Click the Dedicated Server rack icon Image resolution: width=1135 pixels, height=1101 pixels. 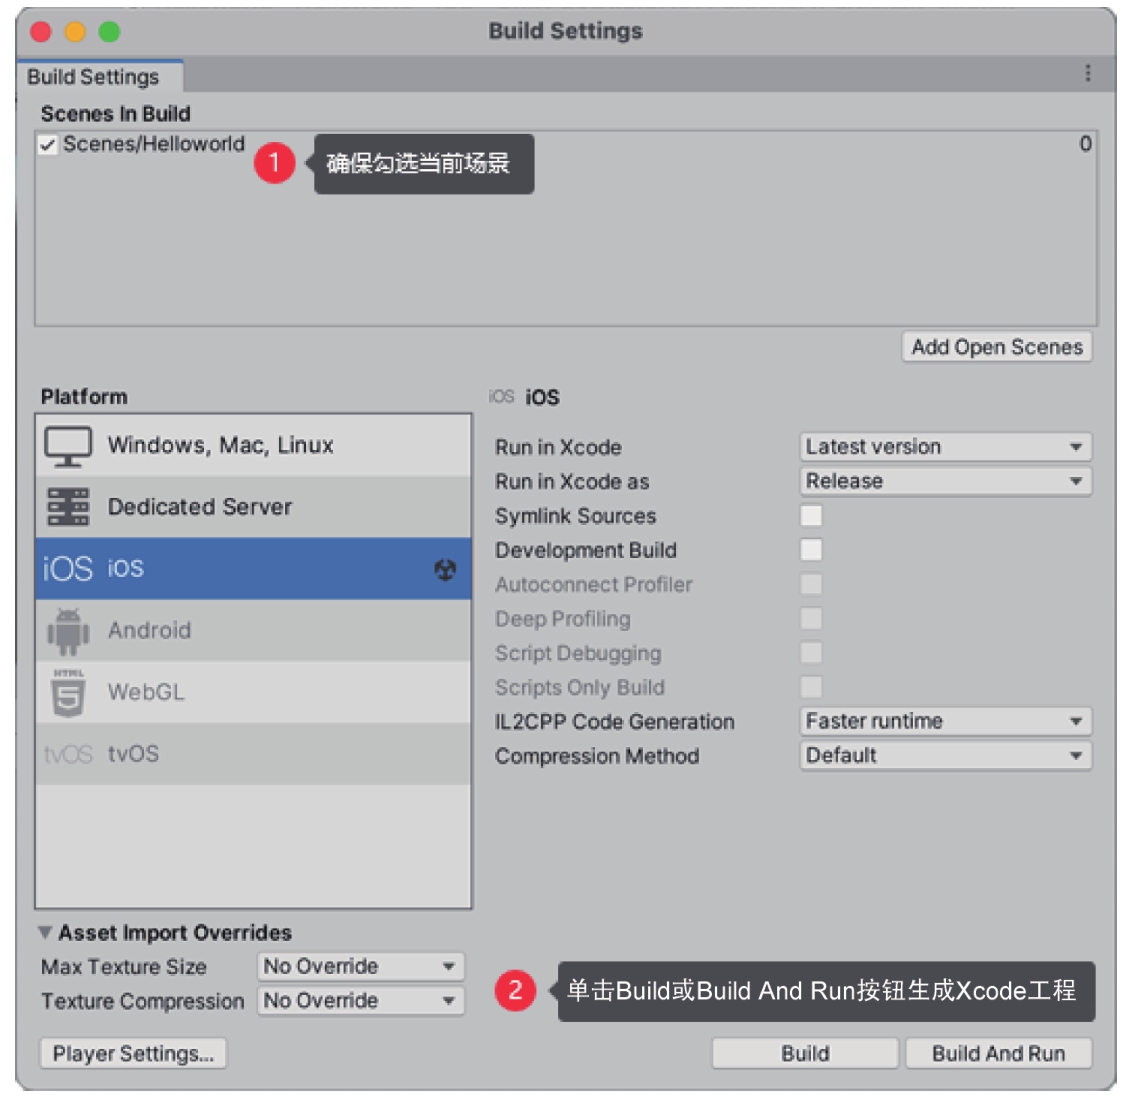click(x=68, y=506)
